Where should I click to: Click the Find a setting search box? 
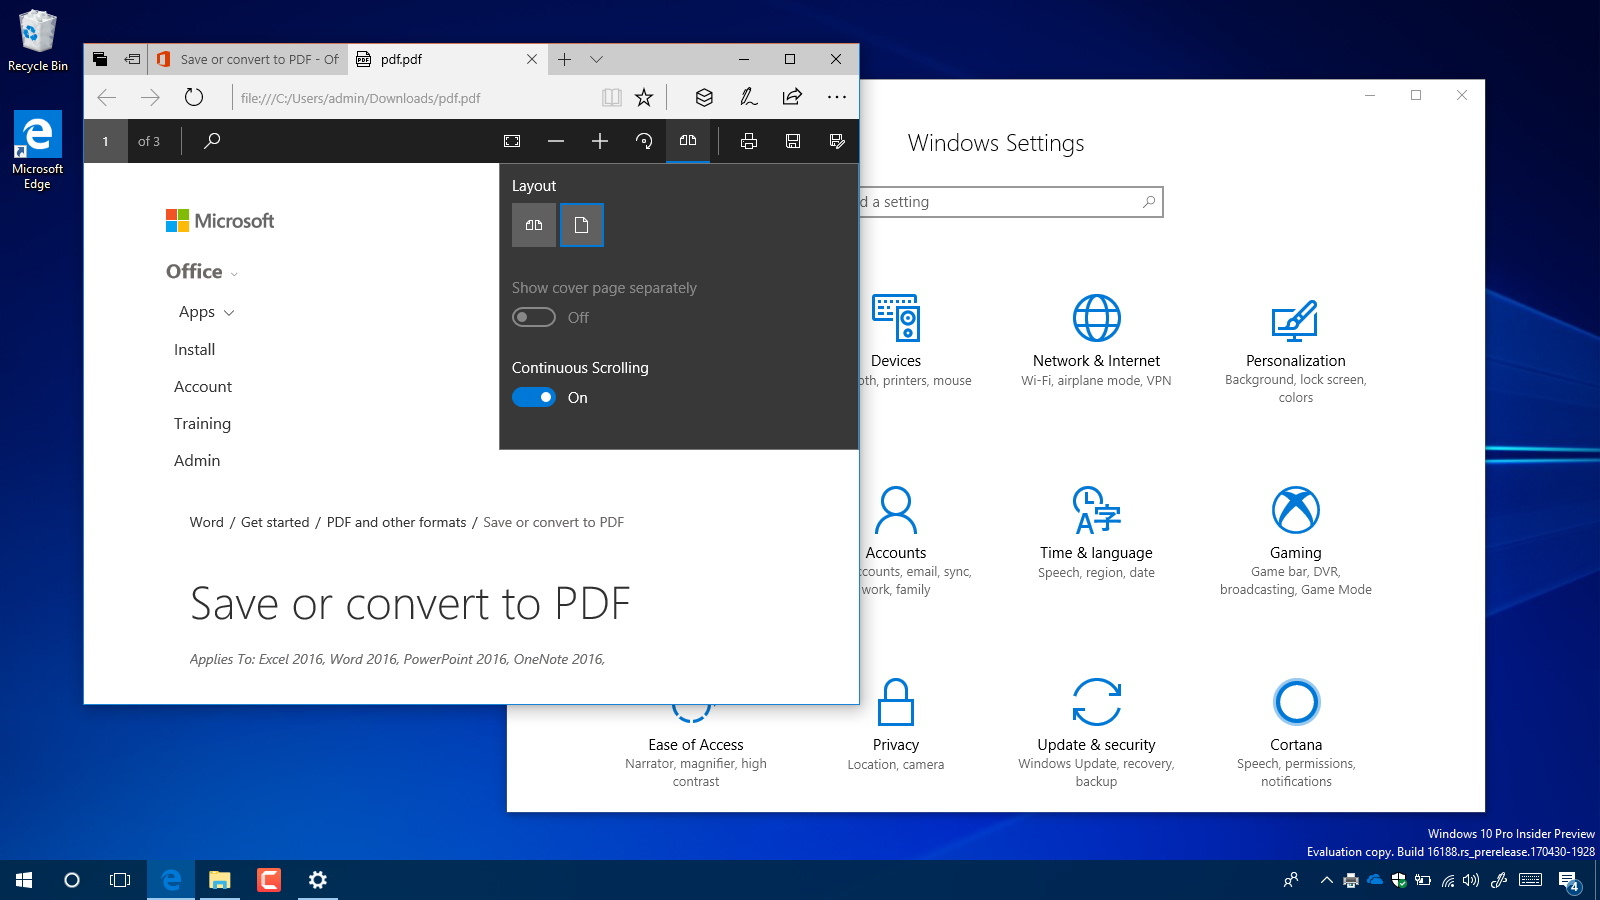tap(1000, 201)
